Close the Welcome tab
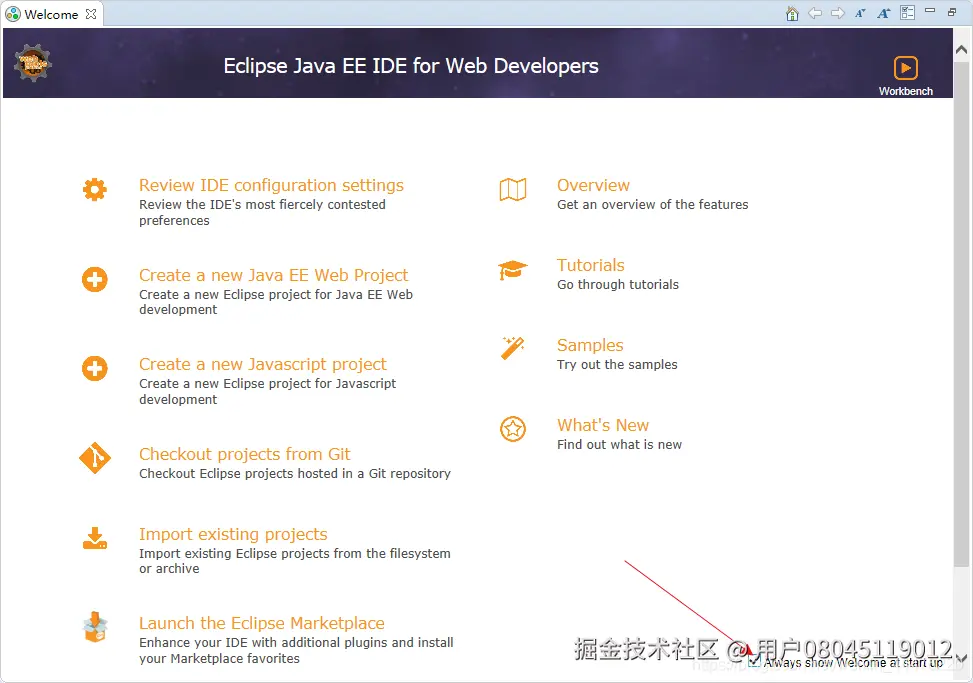Viewport: 973px width, 683px height. coord(91,14)
